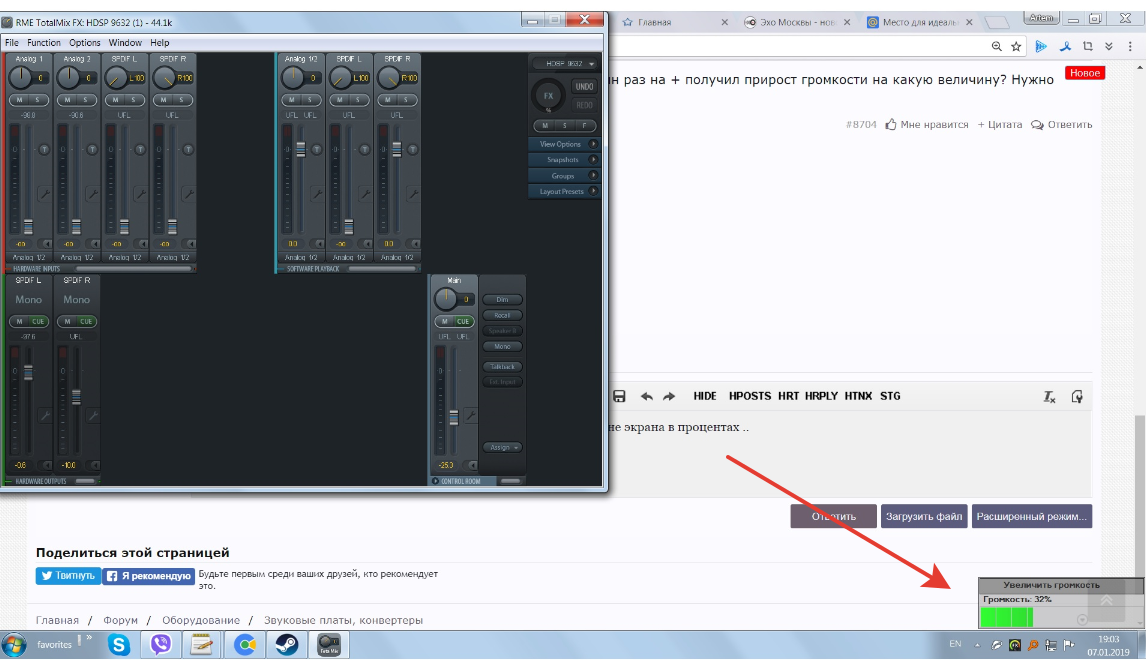Screen dimensions: 1146x660
Task: Expand Analog 1 channel with its arrow button
Action: pos(47,244)
